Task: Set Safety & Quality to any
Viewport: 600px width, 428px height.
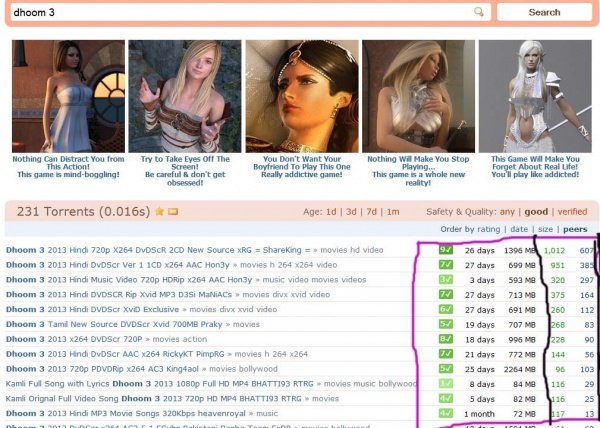Action: (x=507, y=212)
